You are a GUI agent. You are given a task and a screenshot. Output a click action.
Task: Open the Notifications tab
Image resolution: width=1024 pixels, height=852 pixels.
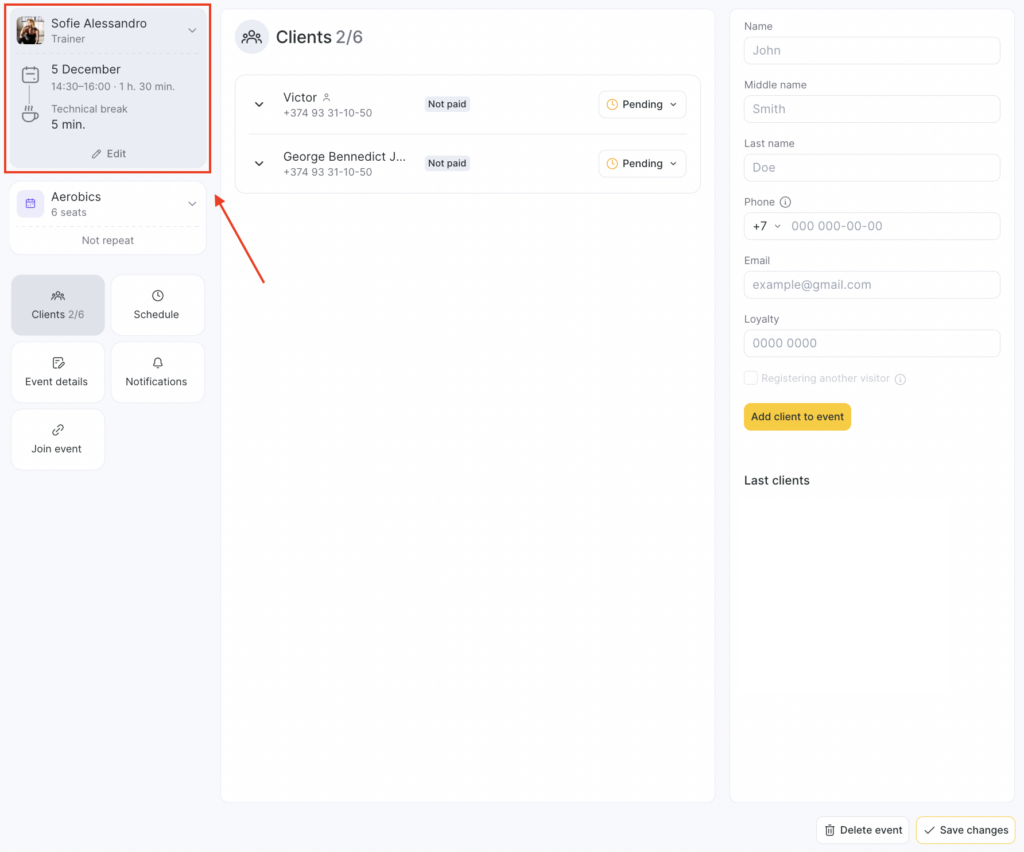(157, 372)
